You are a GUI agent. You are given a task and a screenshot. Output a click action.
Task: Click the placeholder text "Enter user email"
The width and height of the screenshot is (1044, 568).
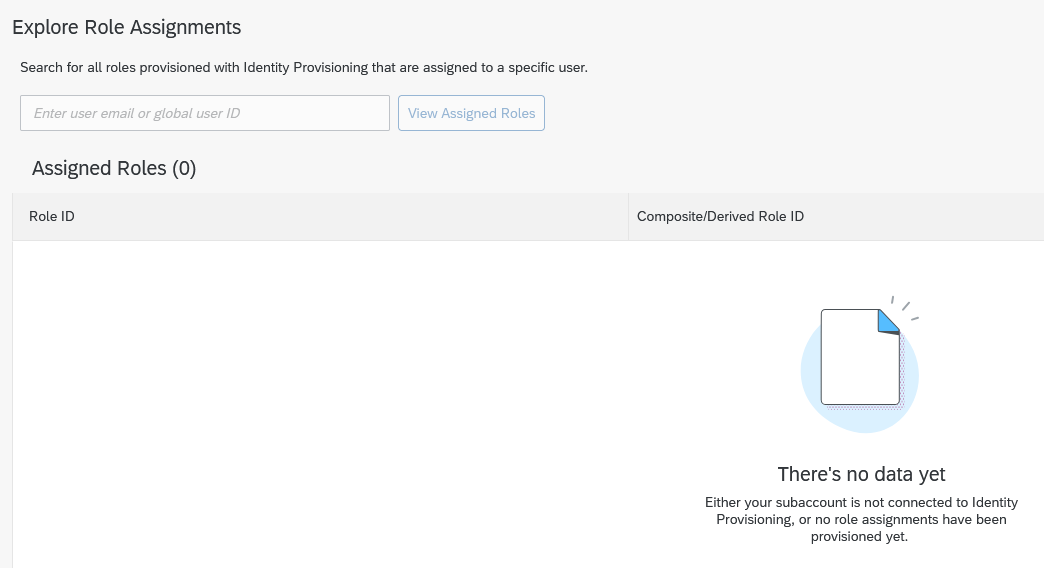pyautogui.click(x=84, y=113)
